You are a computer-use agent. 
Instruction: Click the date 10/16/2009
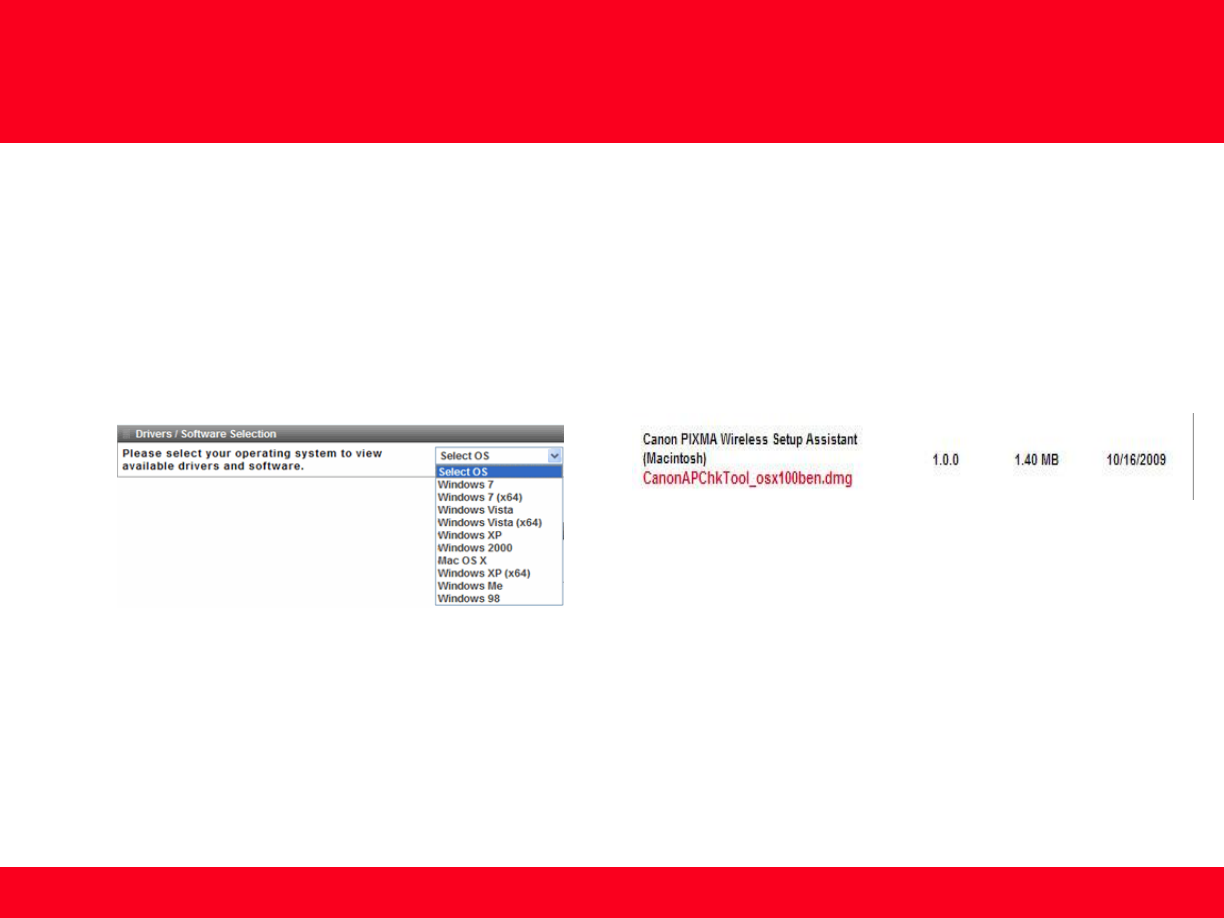point(1136,460)
